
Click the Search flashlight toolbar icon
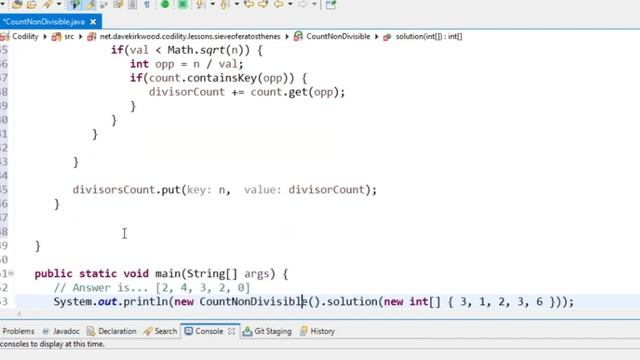click(x=47, y=4)
